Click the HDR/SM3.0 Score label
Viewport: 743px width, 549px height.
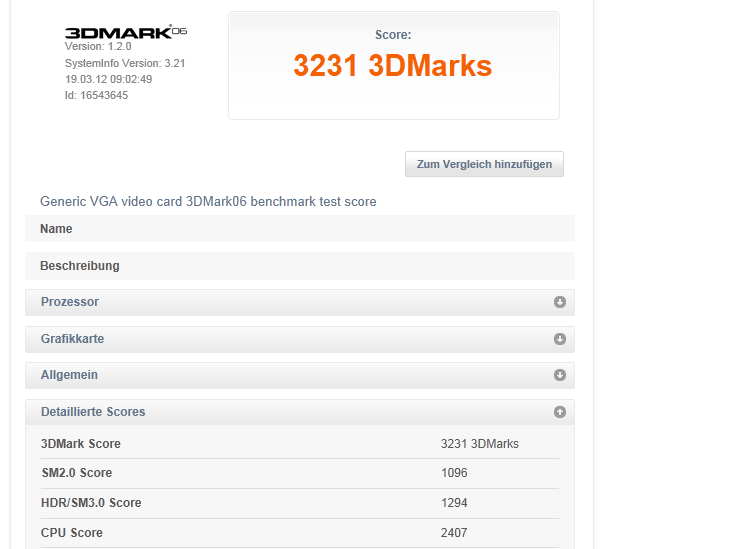click(x=91, y=503)
